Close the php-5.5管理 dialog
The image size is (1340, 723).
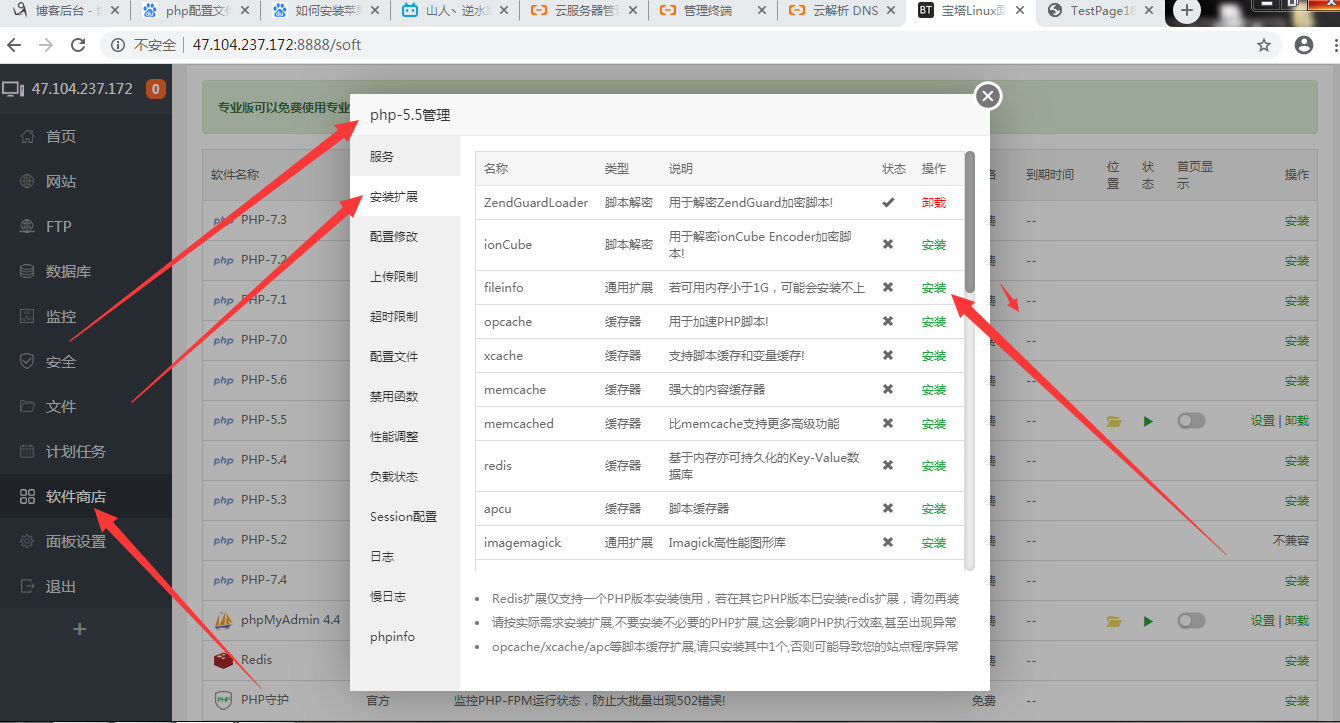pyautogui.click(x=988, y=96)
